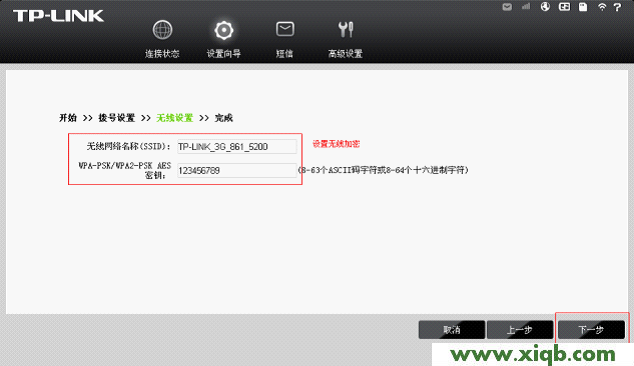Click the 上一步 button
This screenshot has height=366, width=634.
point(520,330)
